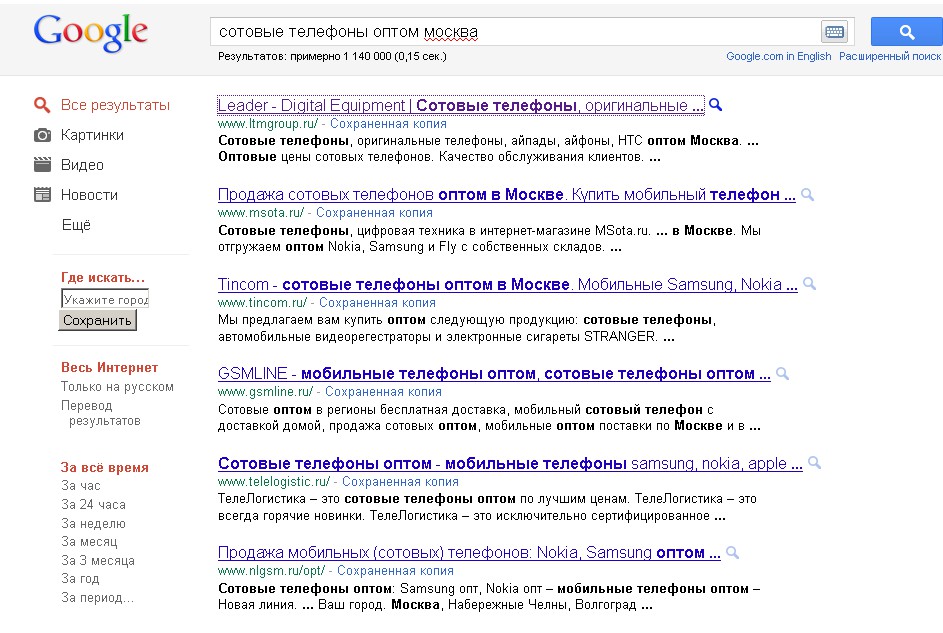This screenshot has width=943, height=633.
Task: Open the GSMLINE мобильные телефоны оптом result
Action: point(494,374)
